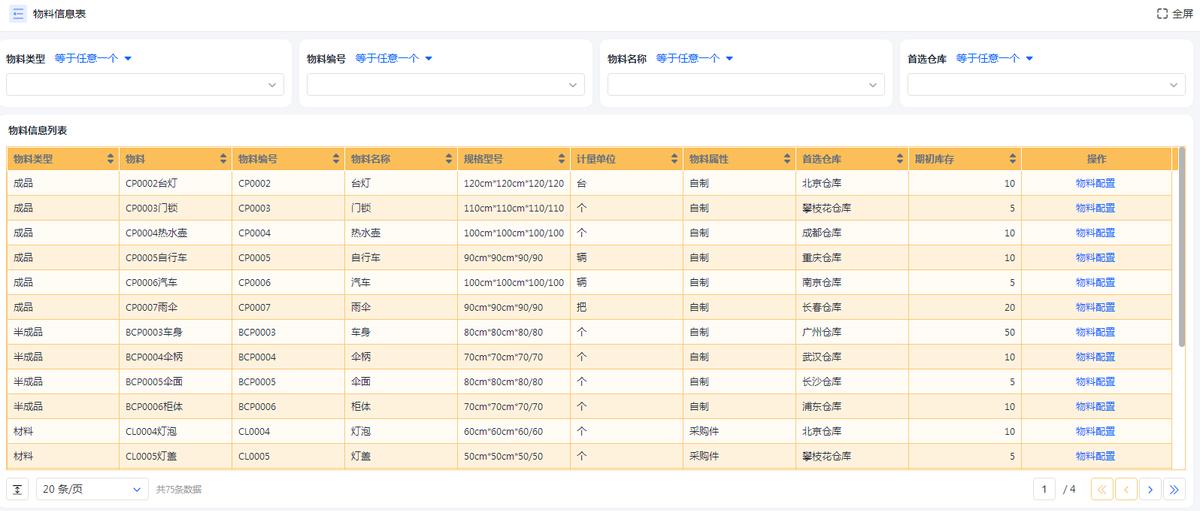Click 物料配置 link for CL0004灯泡 row
The image size is (1200, 511).
tap(1095, 432)
